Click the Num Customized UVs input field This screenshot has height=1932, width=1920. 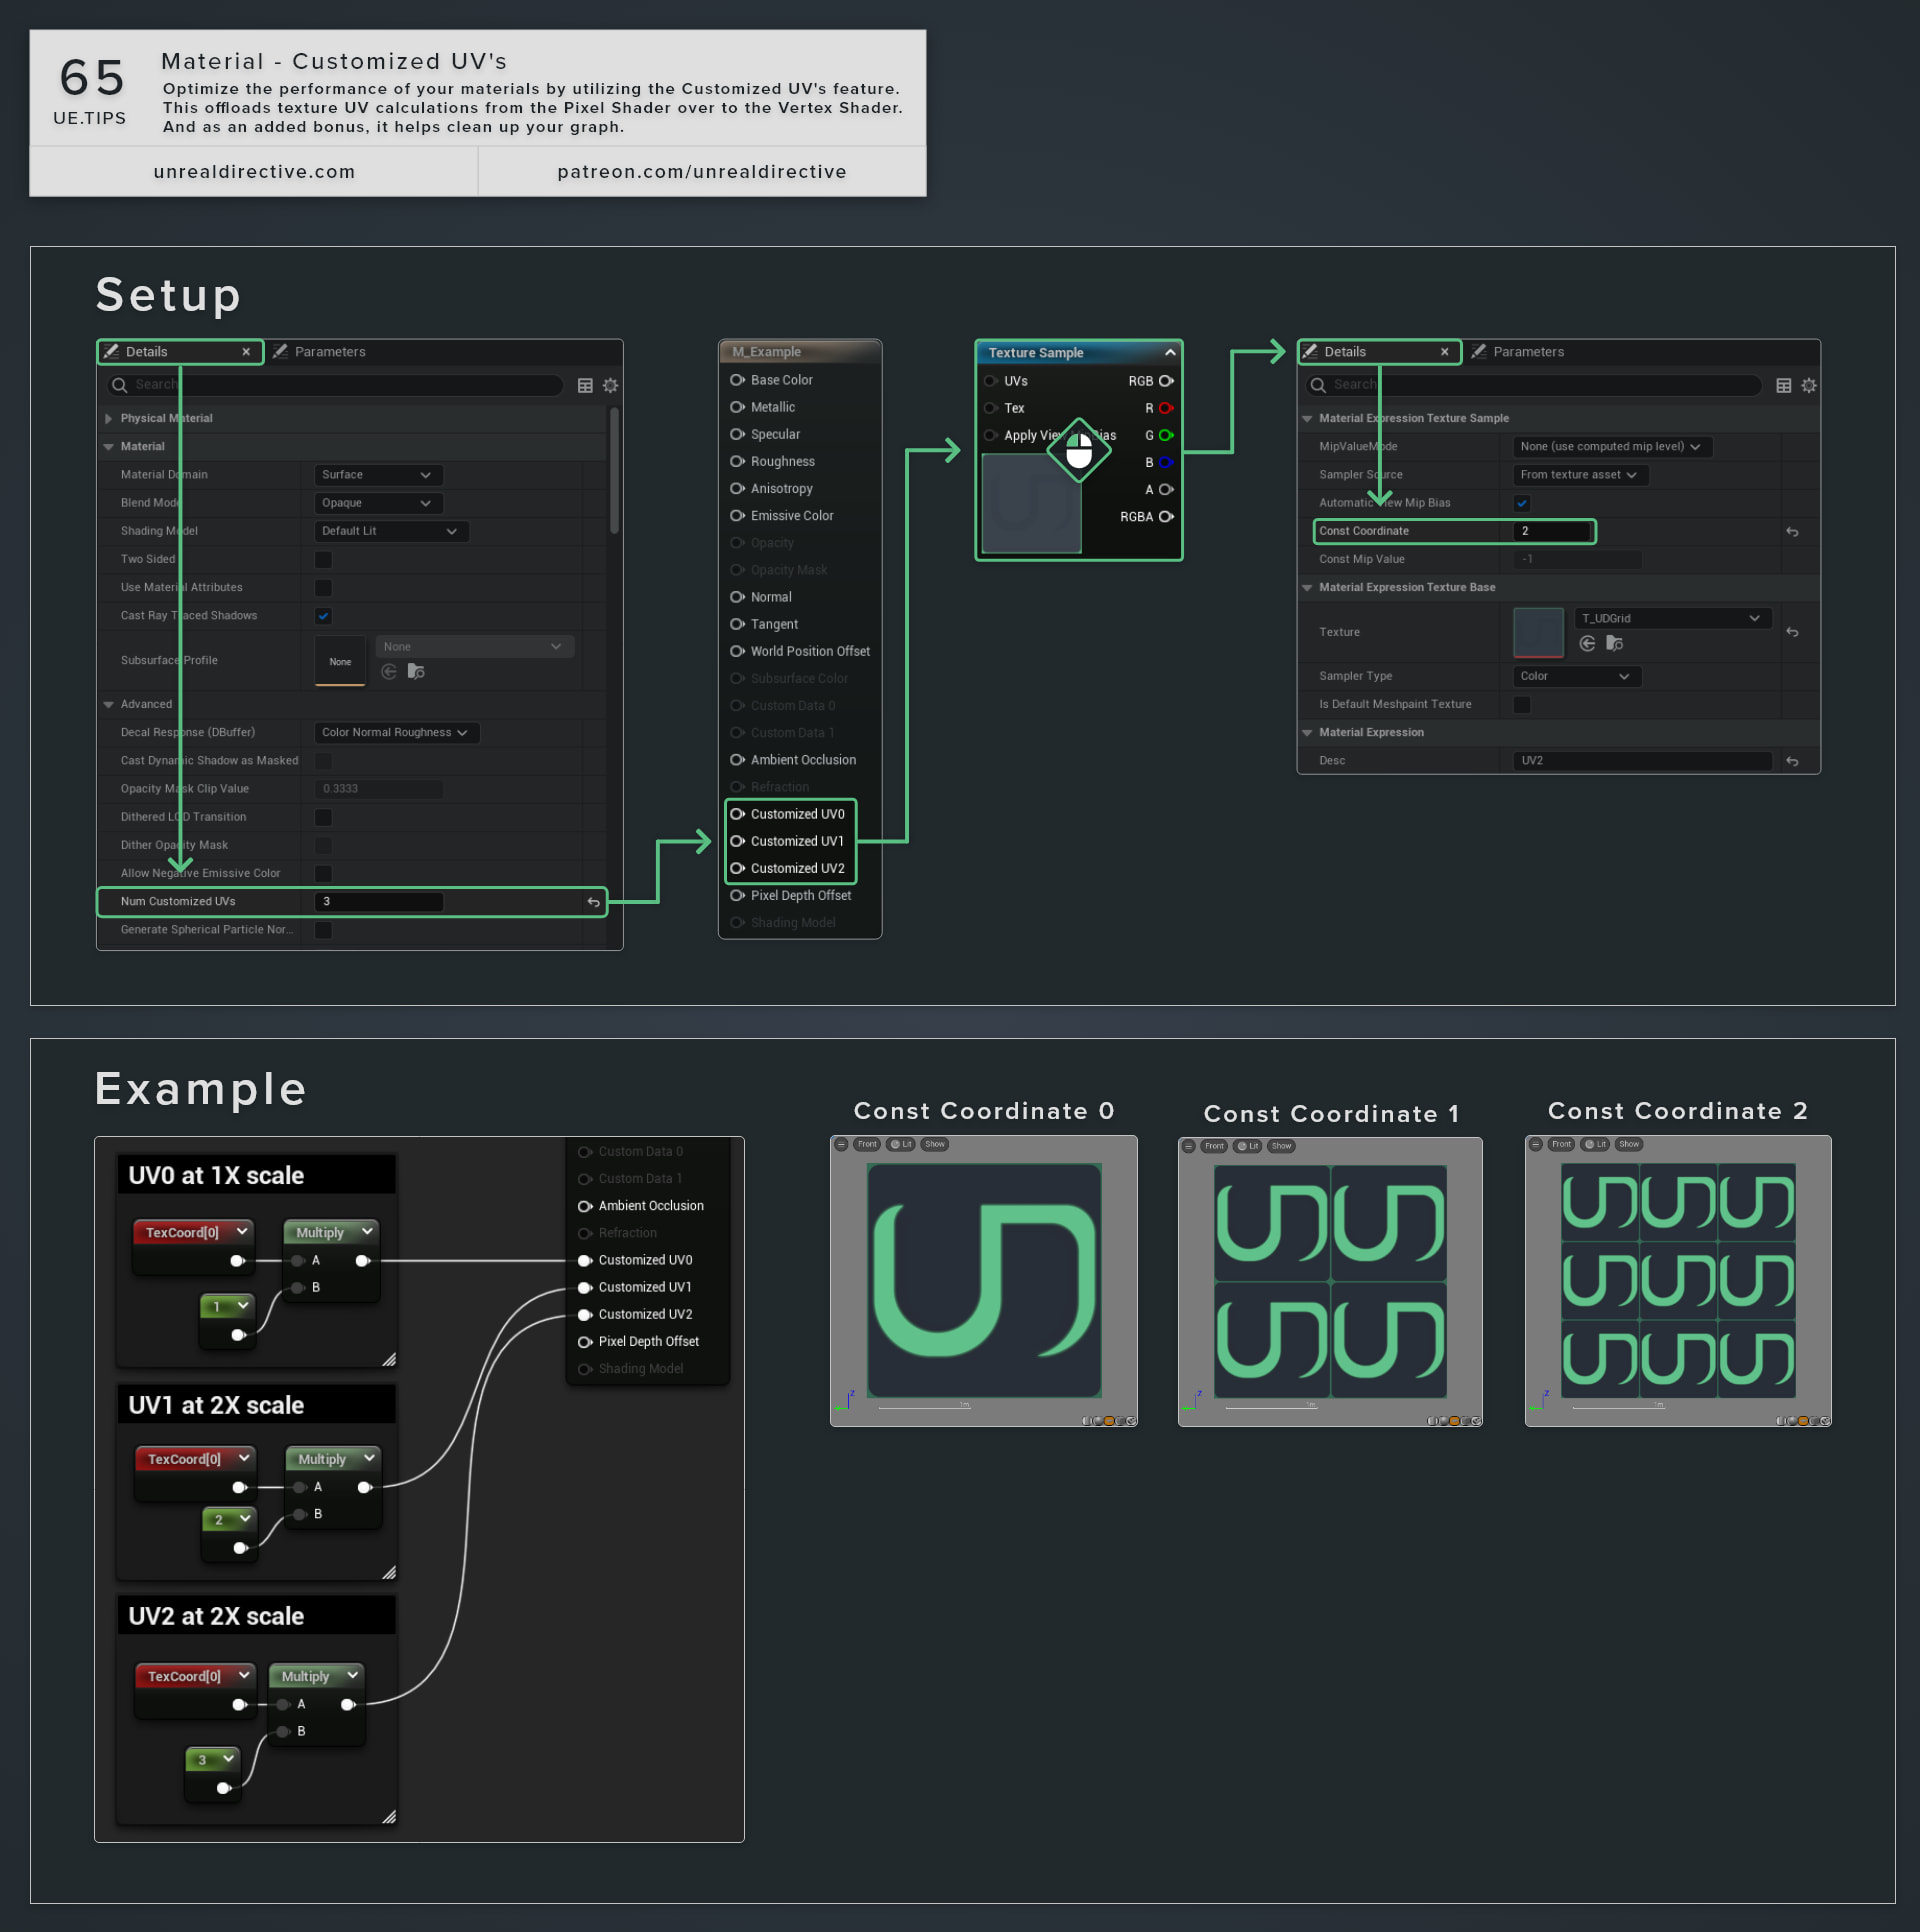pos(380,901)
